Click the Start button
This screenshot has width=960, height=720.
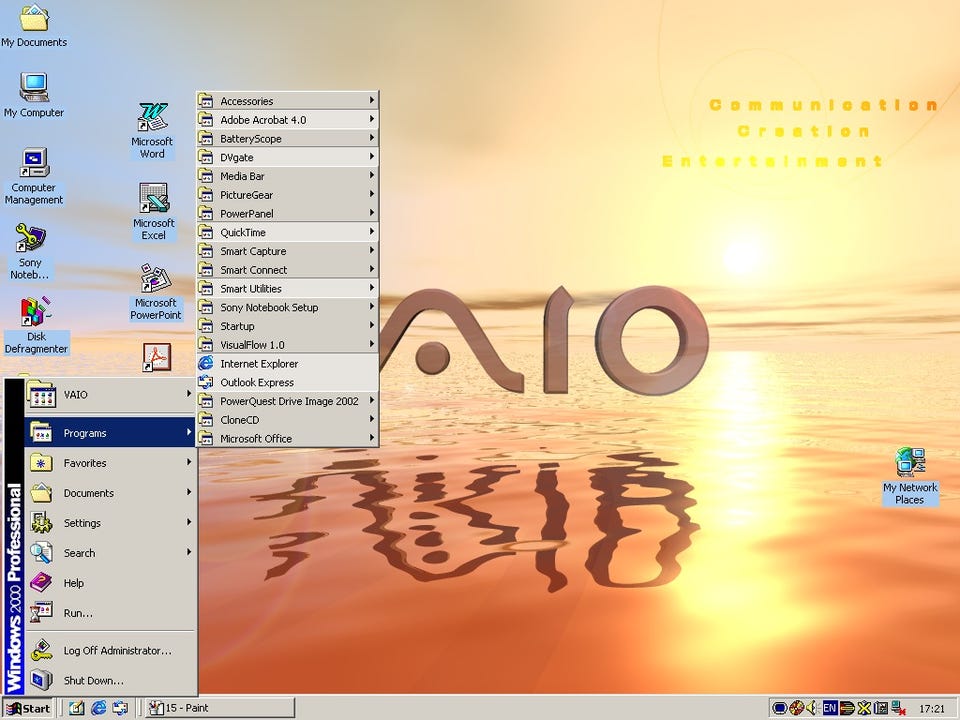28,708
